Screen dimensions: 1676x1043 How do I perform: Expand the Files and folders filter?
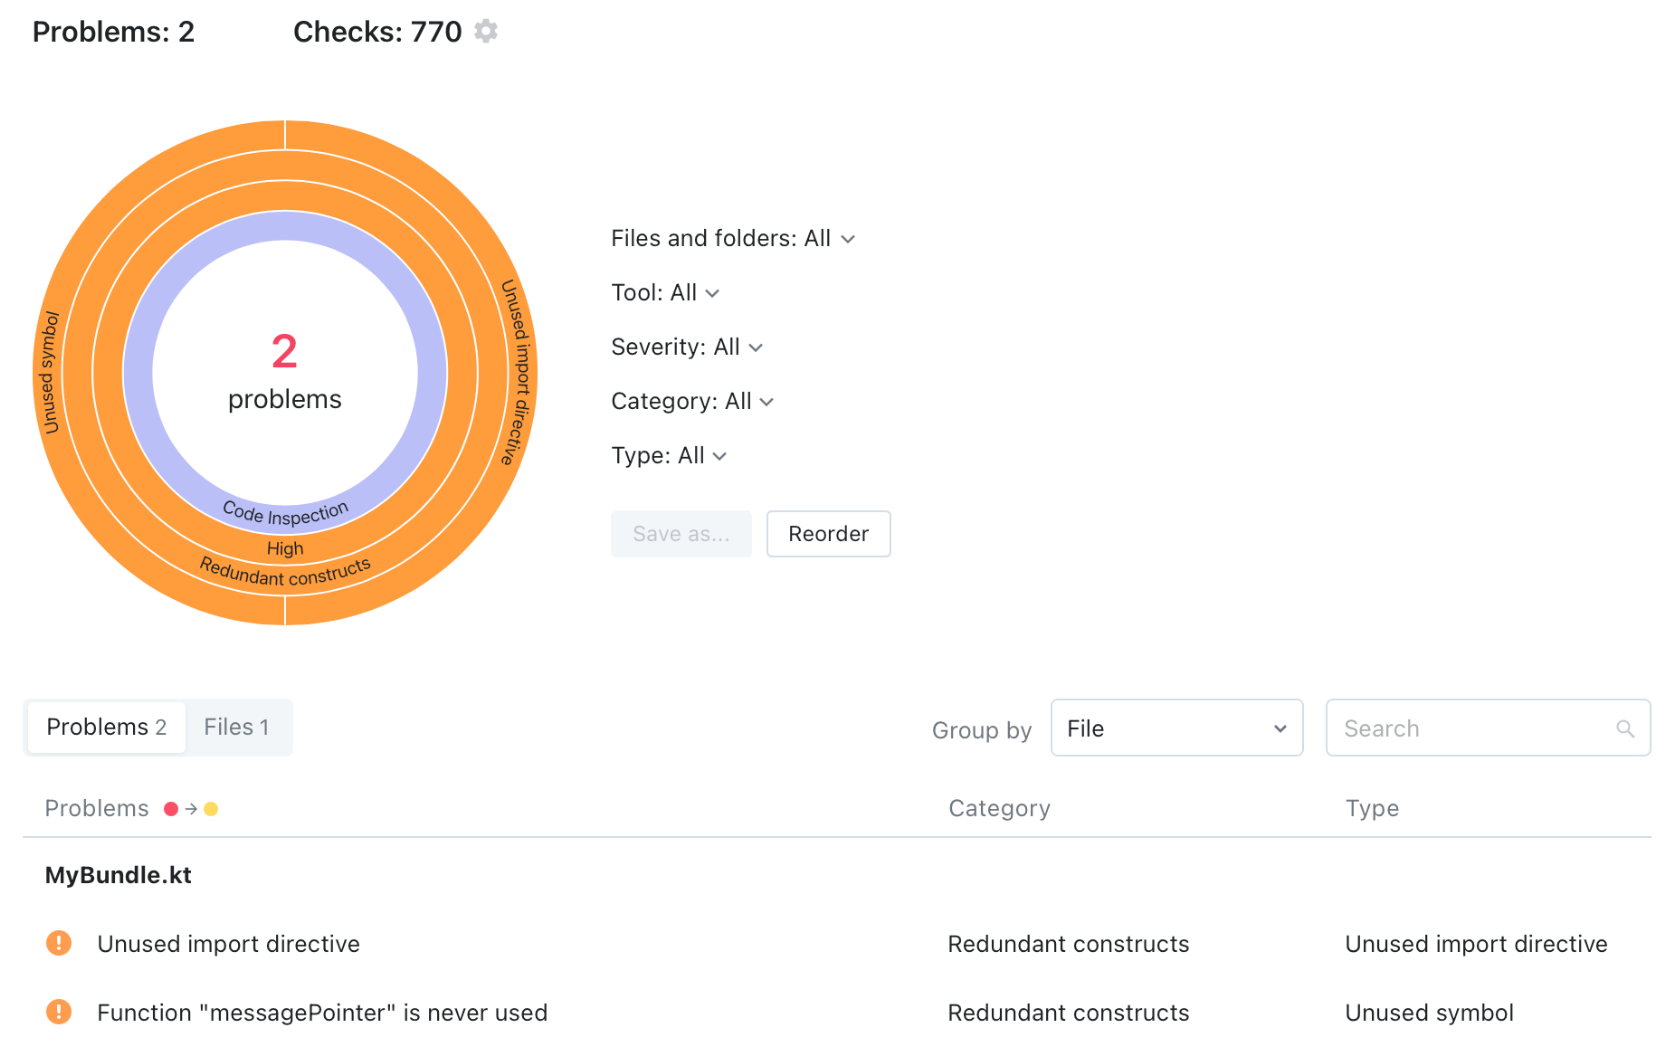732,239
